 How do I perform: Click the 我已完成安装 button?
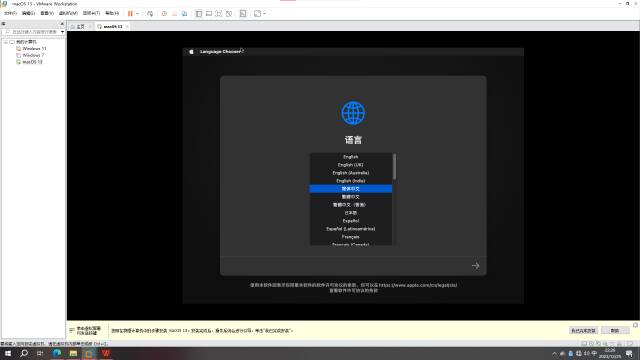[x=583, y=331]
